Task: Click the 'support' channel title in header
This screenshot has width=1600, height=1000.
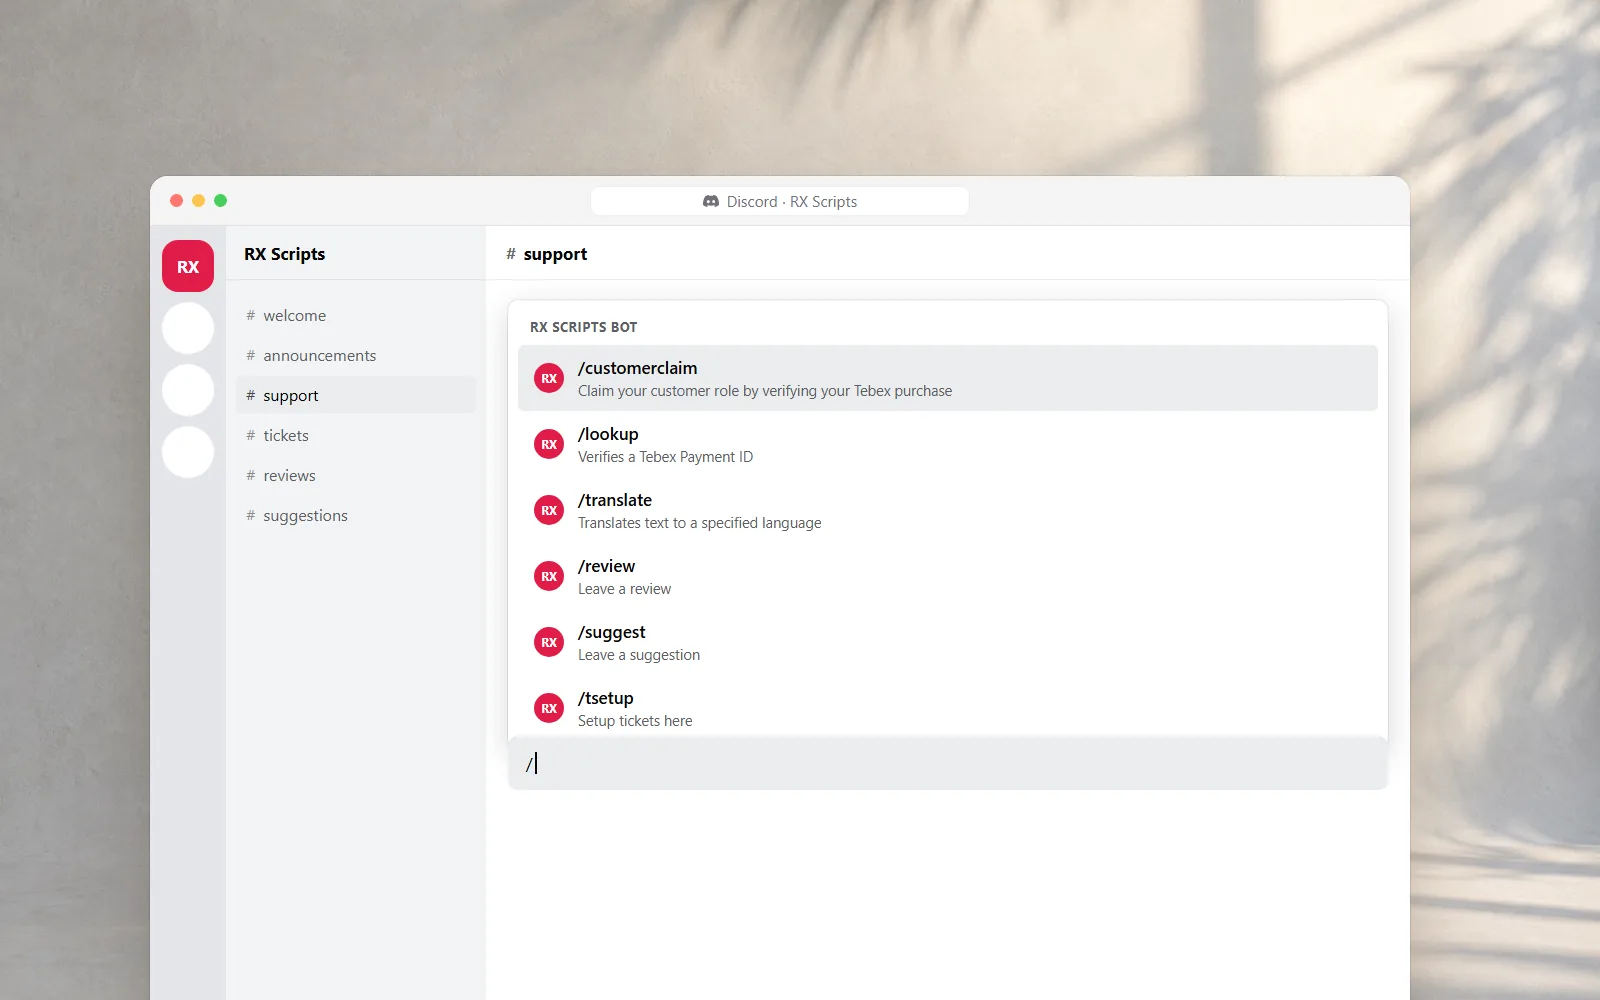Action: (555, 254)
